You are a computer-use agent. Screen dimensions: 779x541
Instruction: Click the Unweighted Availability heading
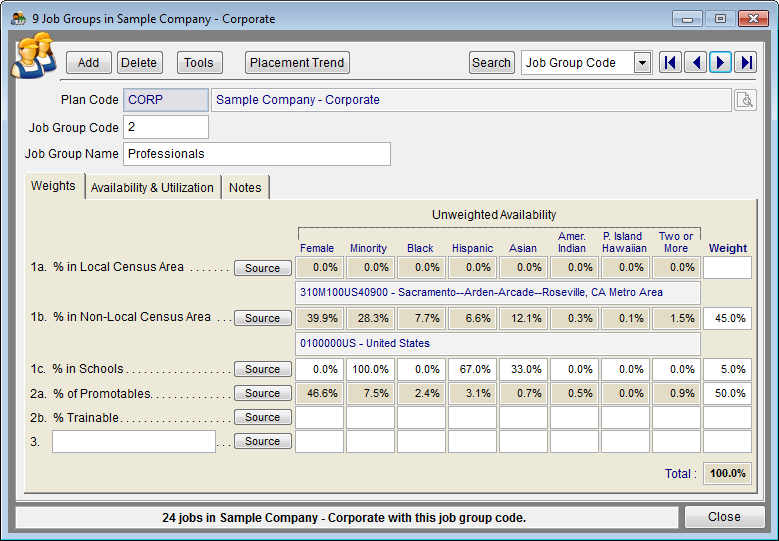point(494,215)
